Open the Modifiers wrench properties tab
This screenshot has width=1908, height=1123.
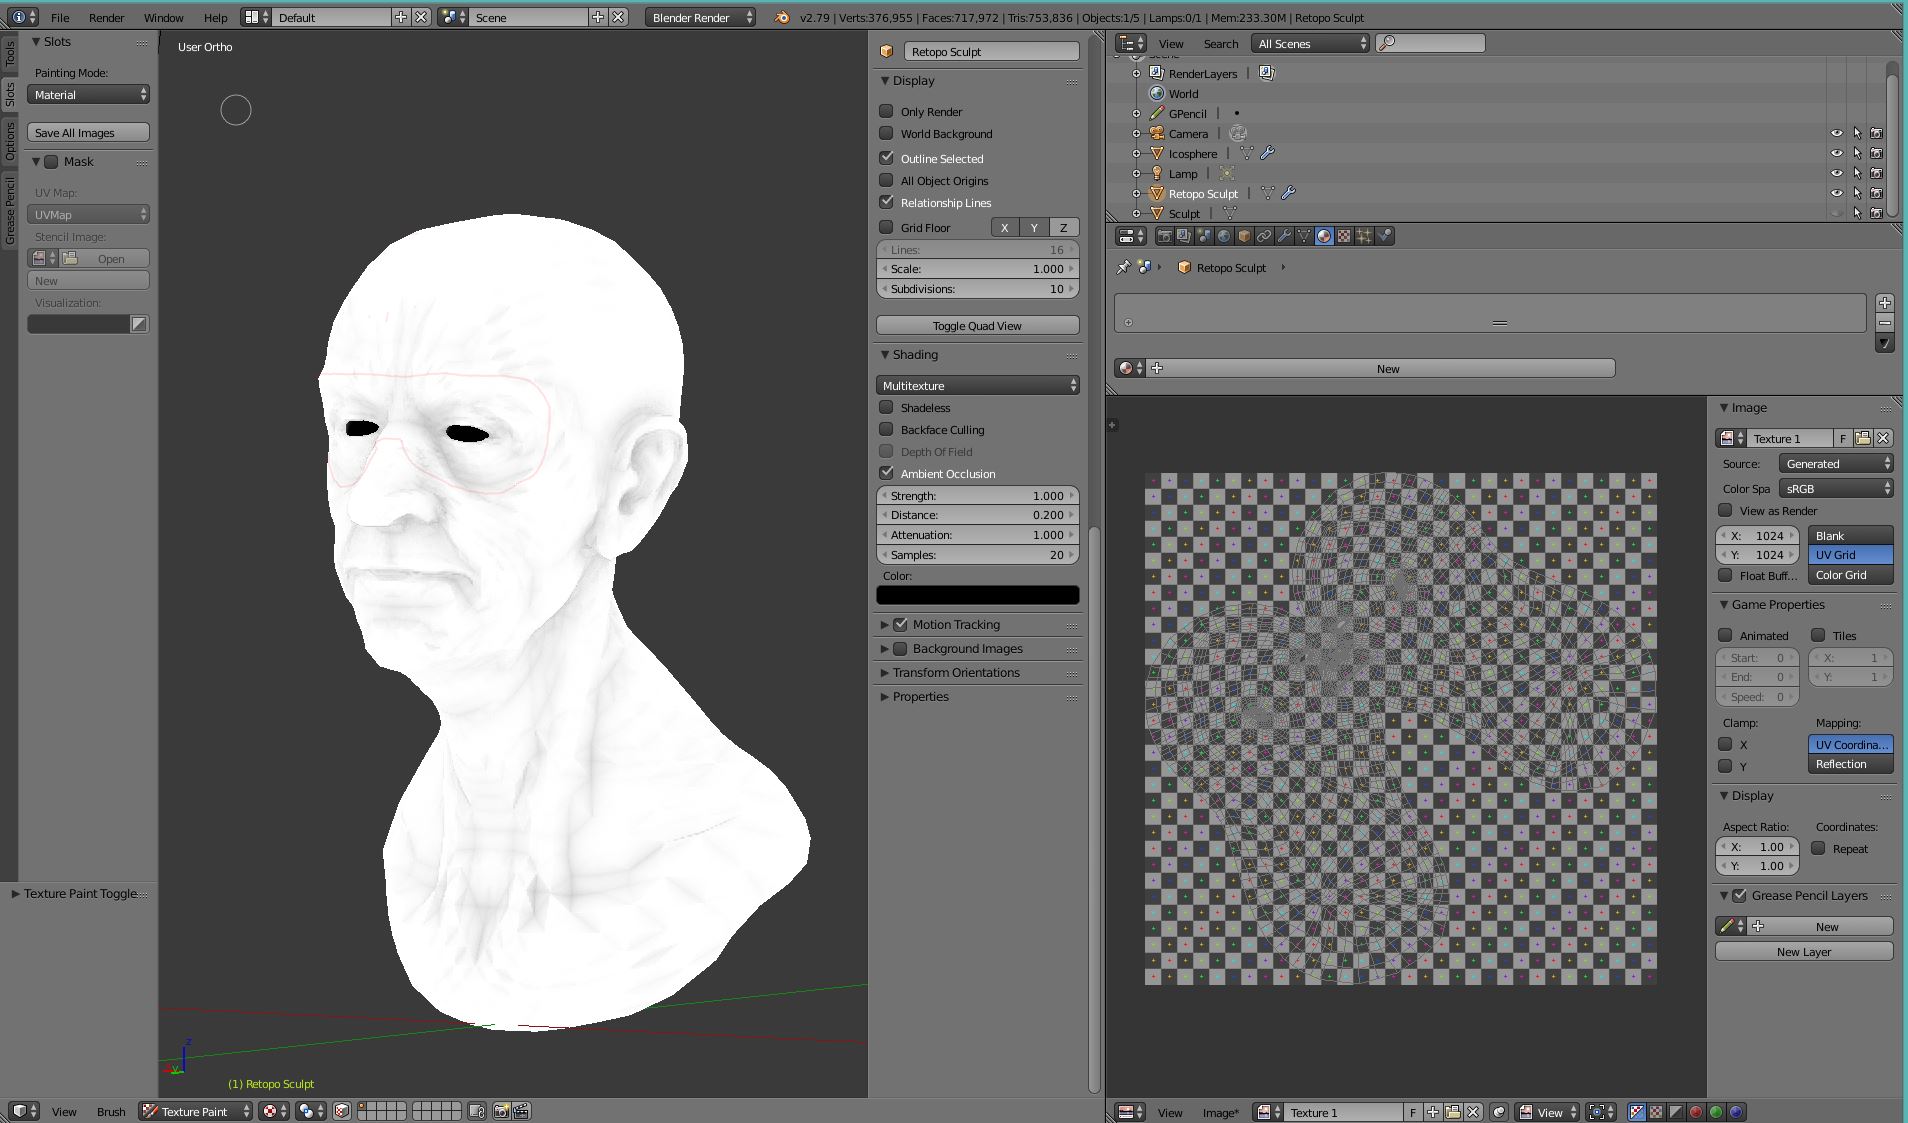(x=1284, y=236)
